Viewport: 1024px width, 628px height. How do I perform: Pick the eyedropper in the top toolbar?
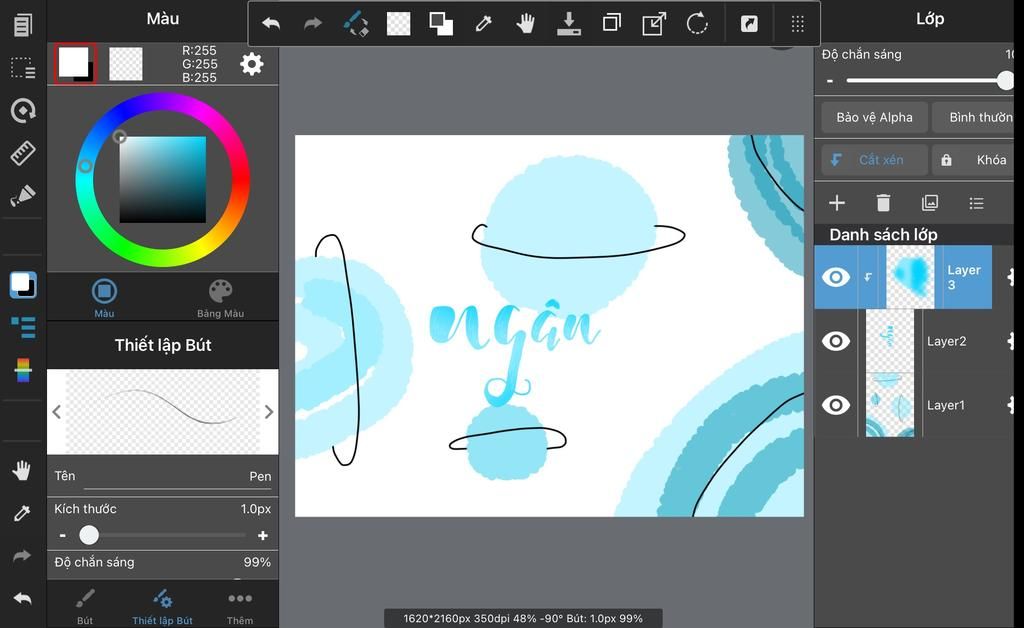(483, 24)
